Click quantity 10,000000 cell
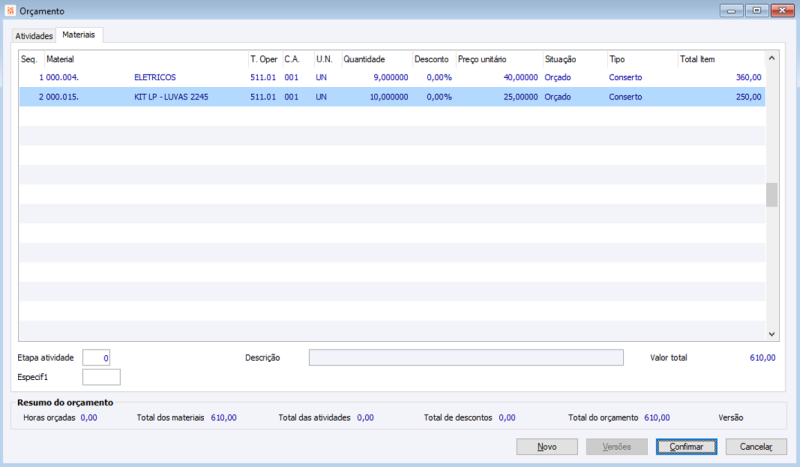The height and width of the screenshot is (467, 800). 389,97
